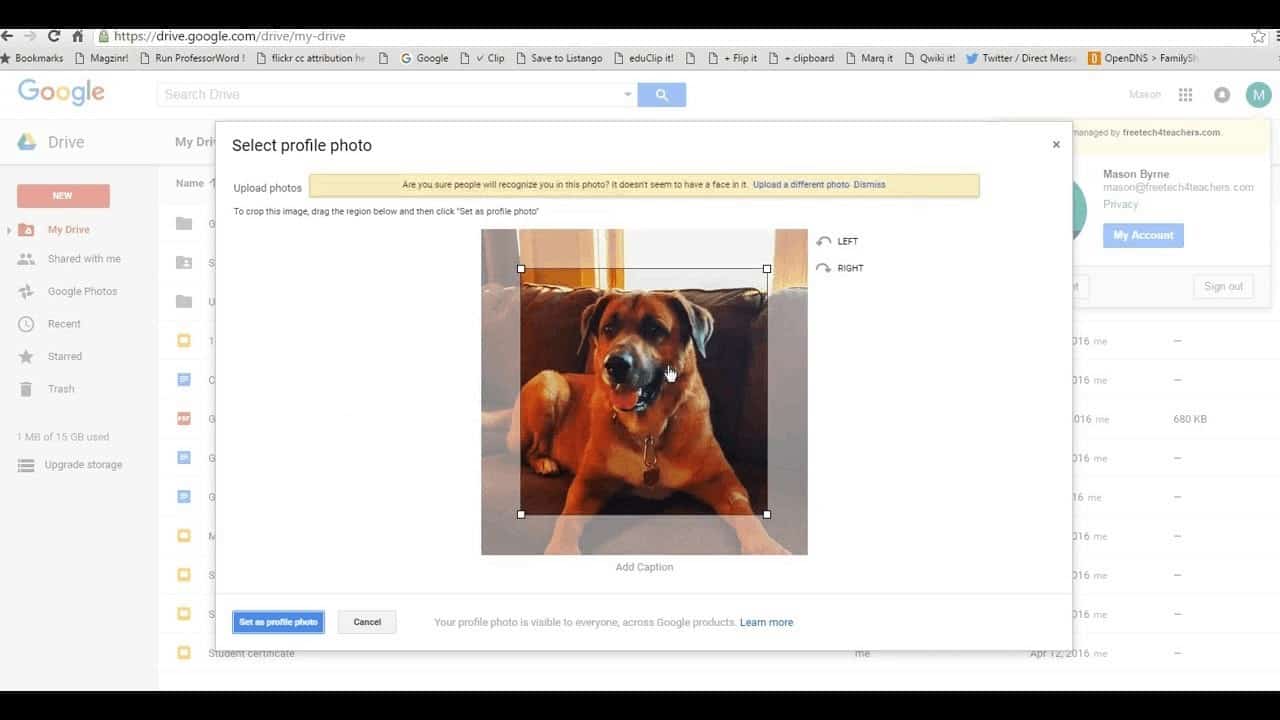The width and height of the screenshot is (1280, 720).
Task: Switch to the Upload photos tab
Action: [267, 187]
